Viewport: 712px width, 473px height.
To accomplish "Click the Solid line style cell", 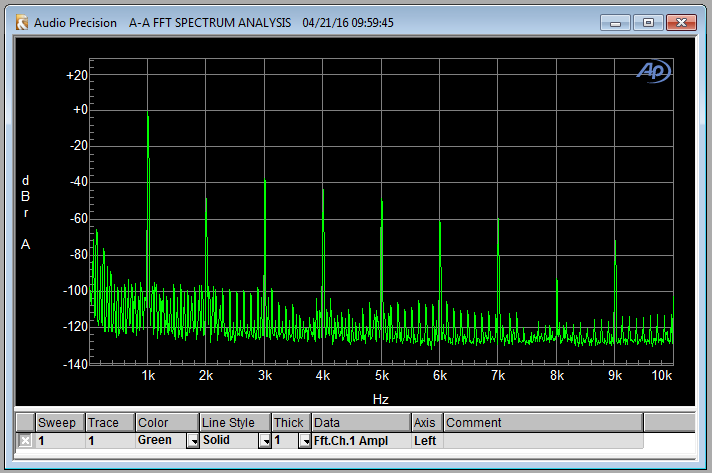I will 229,441.
